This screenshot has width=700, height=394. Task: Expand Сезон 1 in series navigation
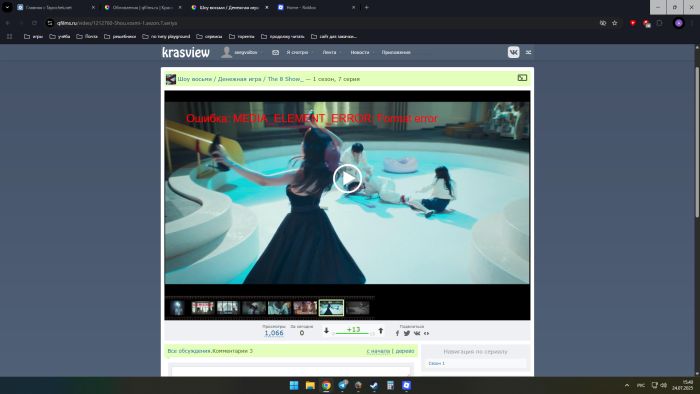point(437,364)
